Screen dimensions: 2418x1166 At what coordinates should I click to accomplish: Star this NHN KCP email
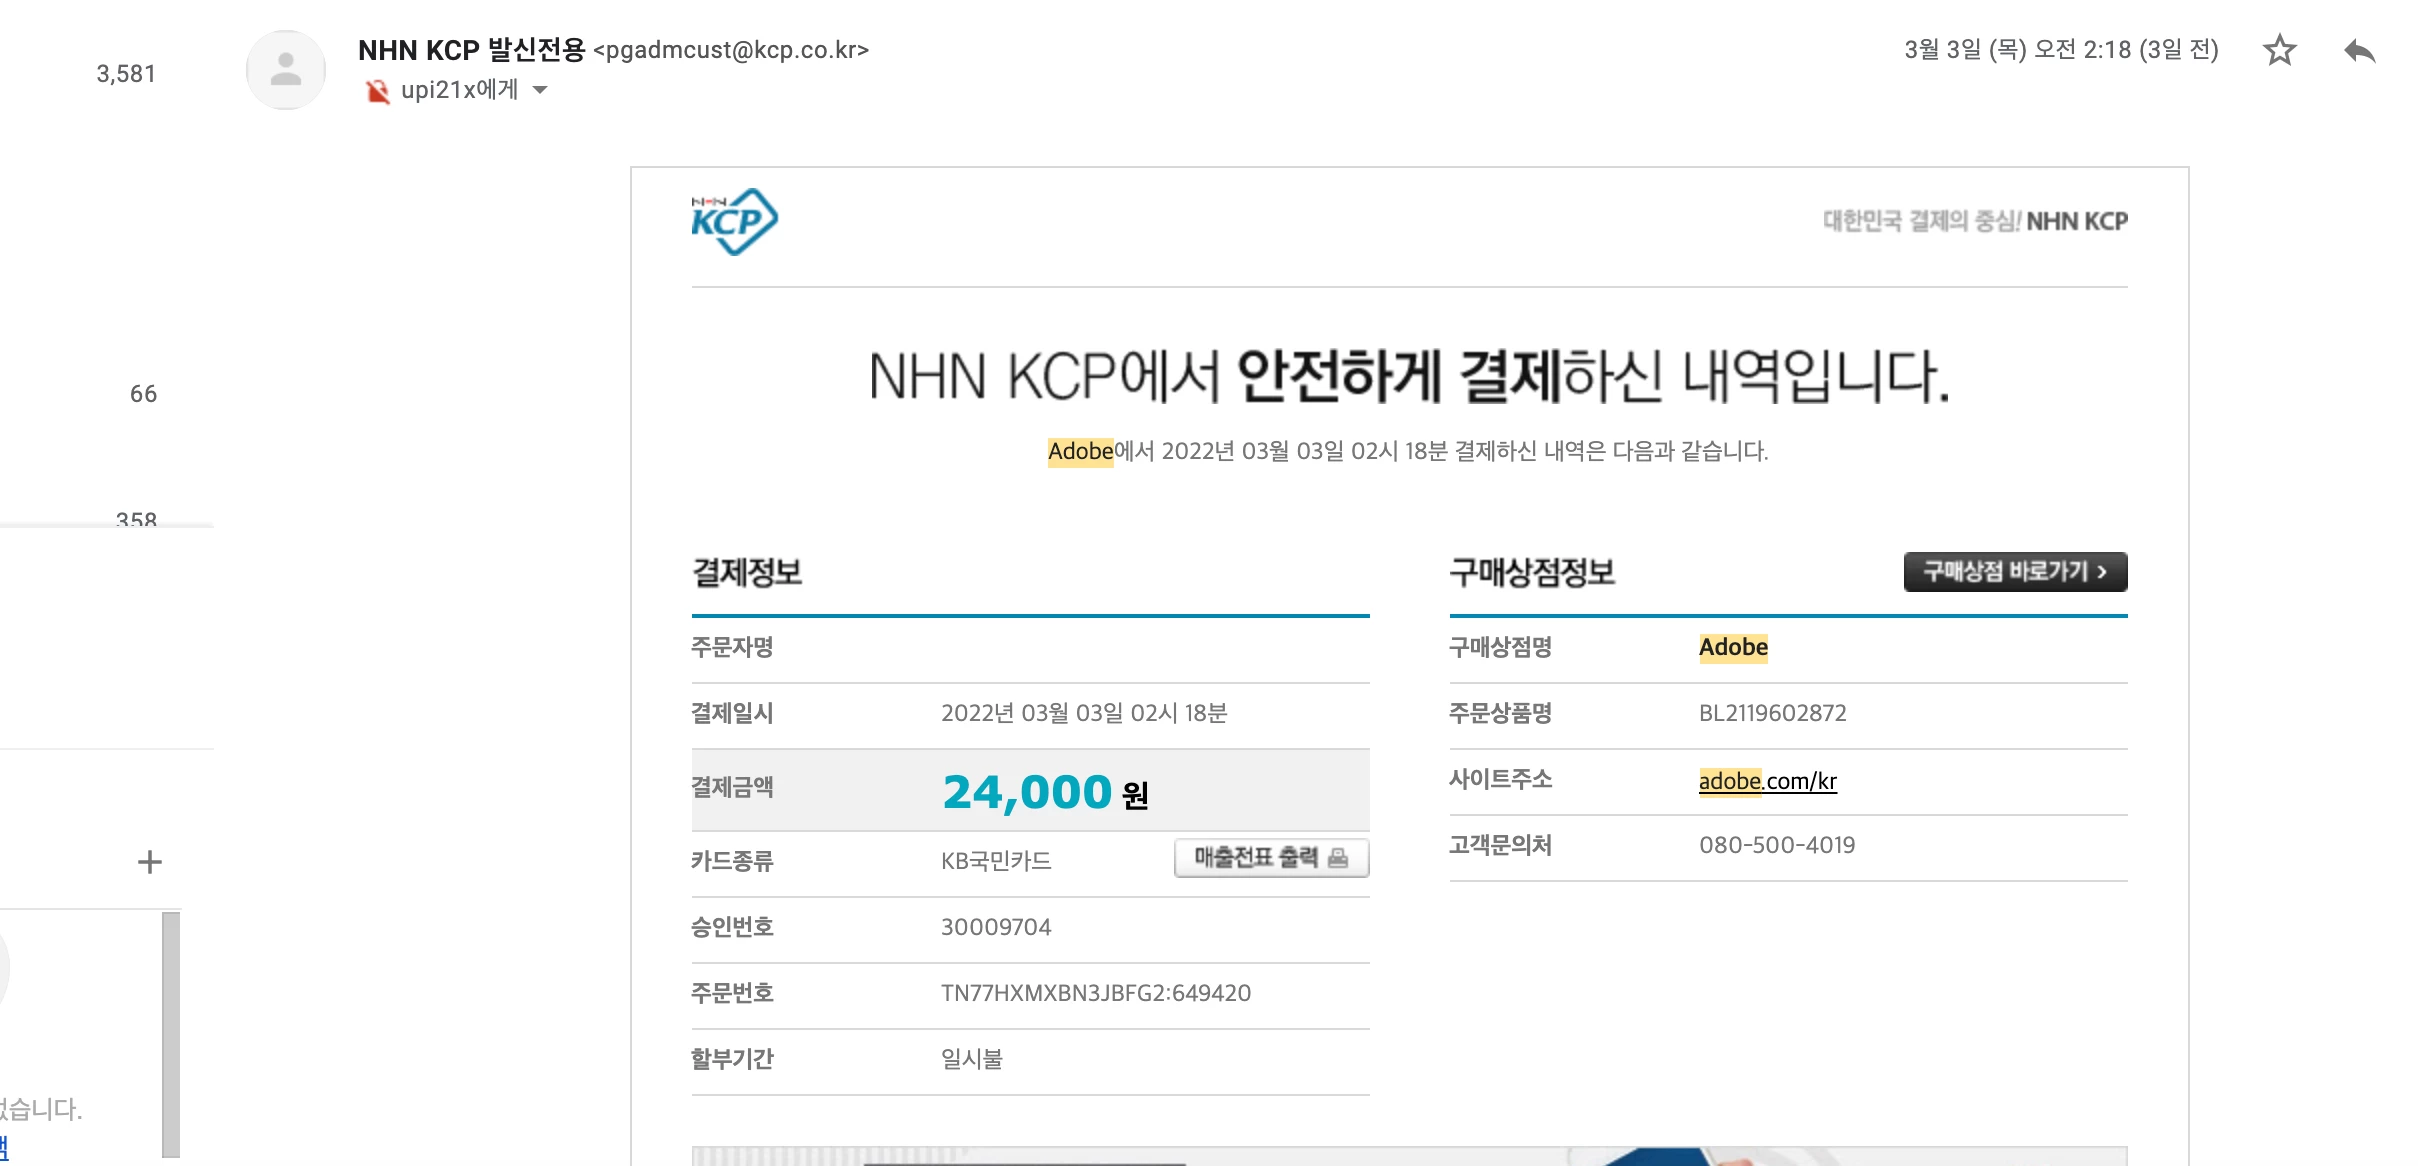click(x=2279, y=50)
